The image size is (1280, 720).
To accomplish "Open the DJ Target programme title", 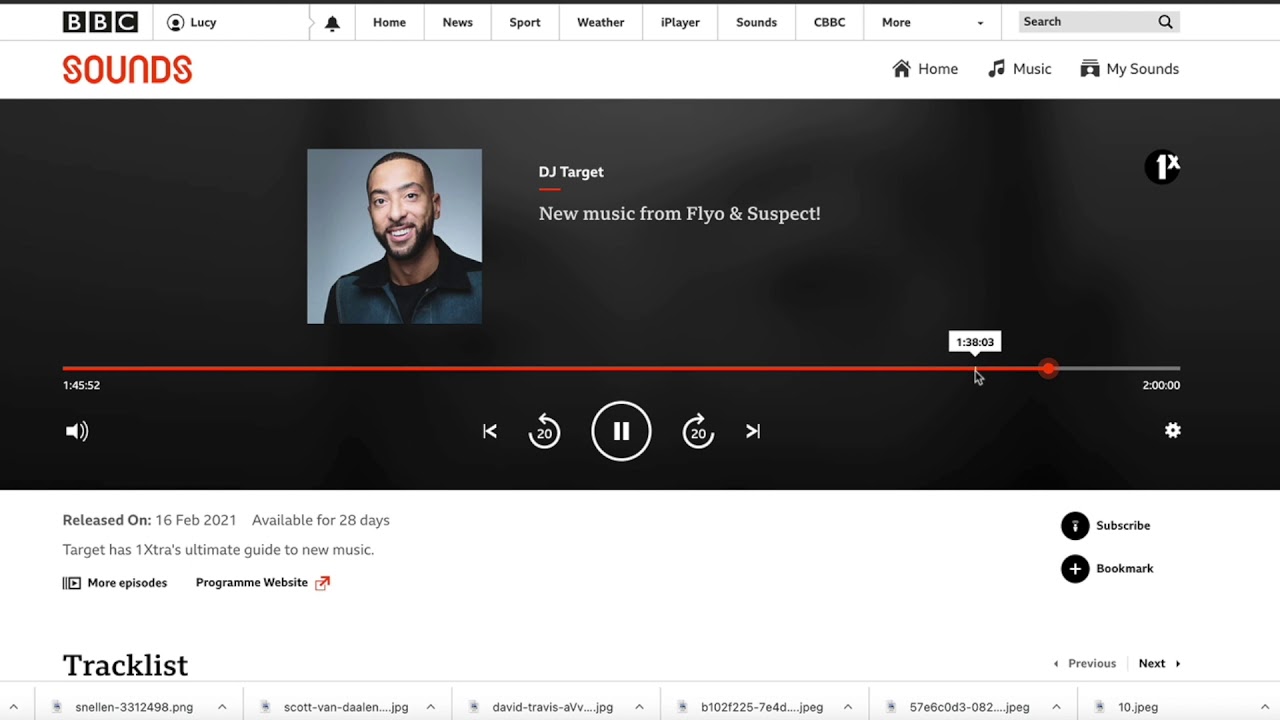I will 571,172.
